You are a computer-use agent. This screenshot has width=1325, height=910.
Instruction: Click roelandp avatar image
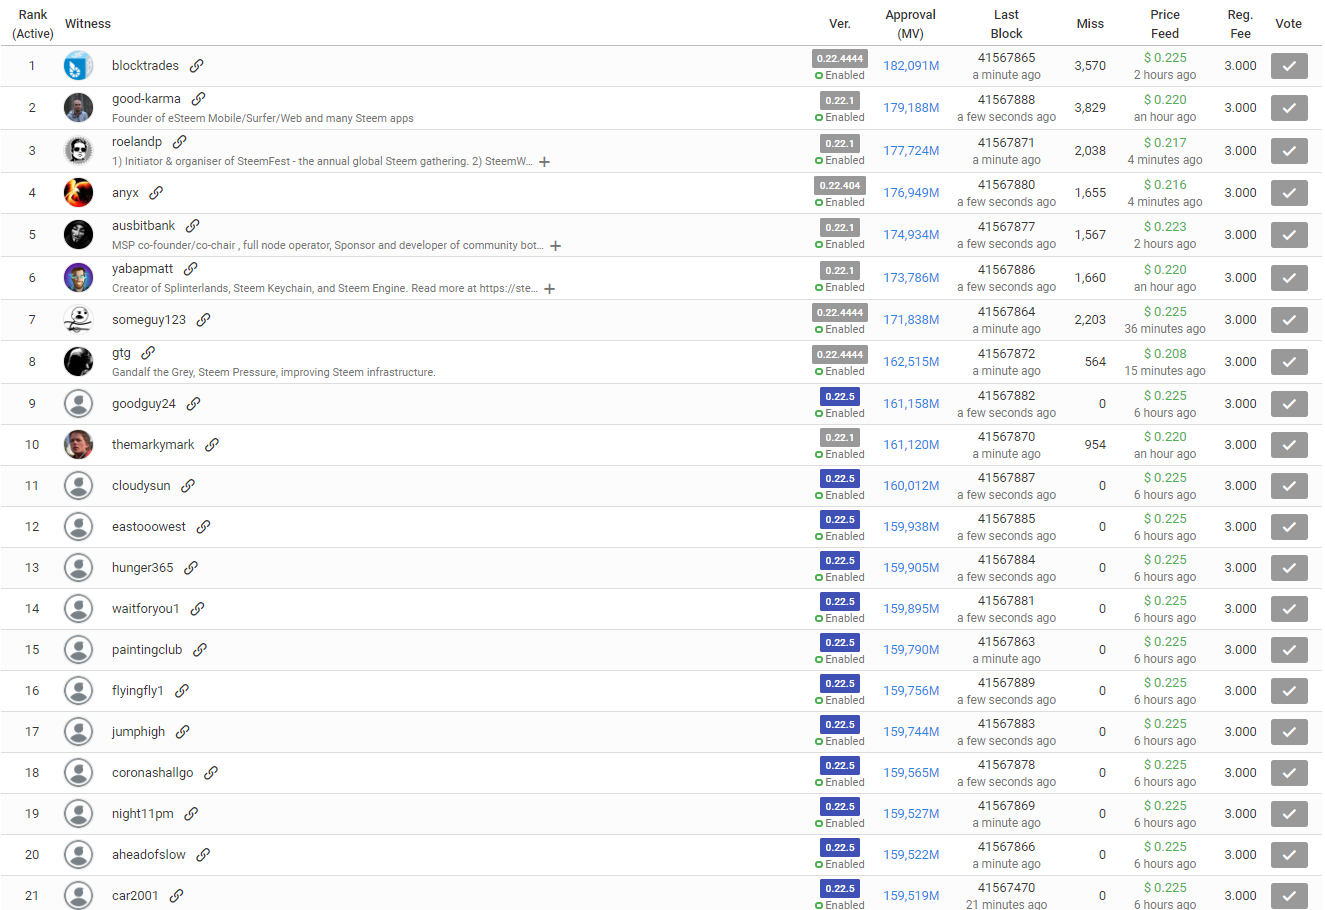(78, 151)
